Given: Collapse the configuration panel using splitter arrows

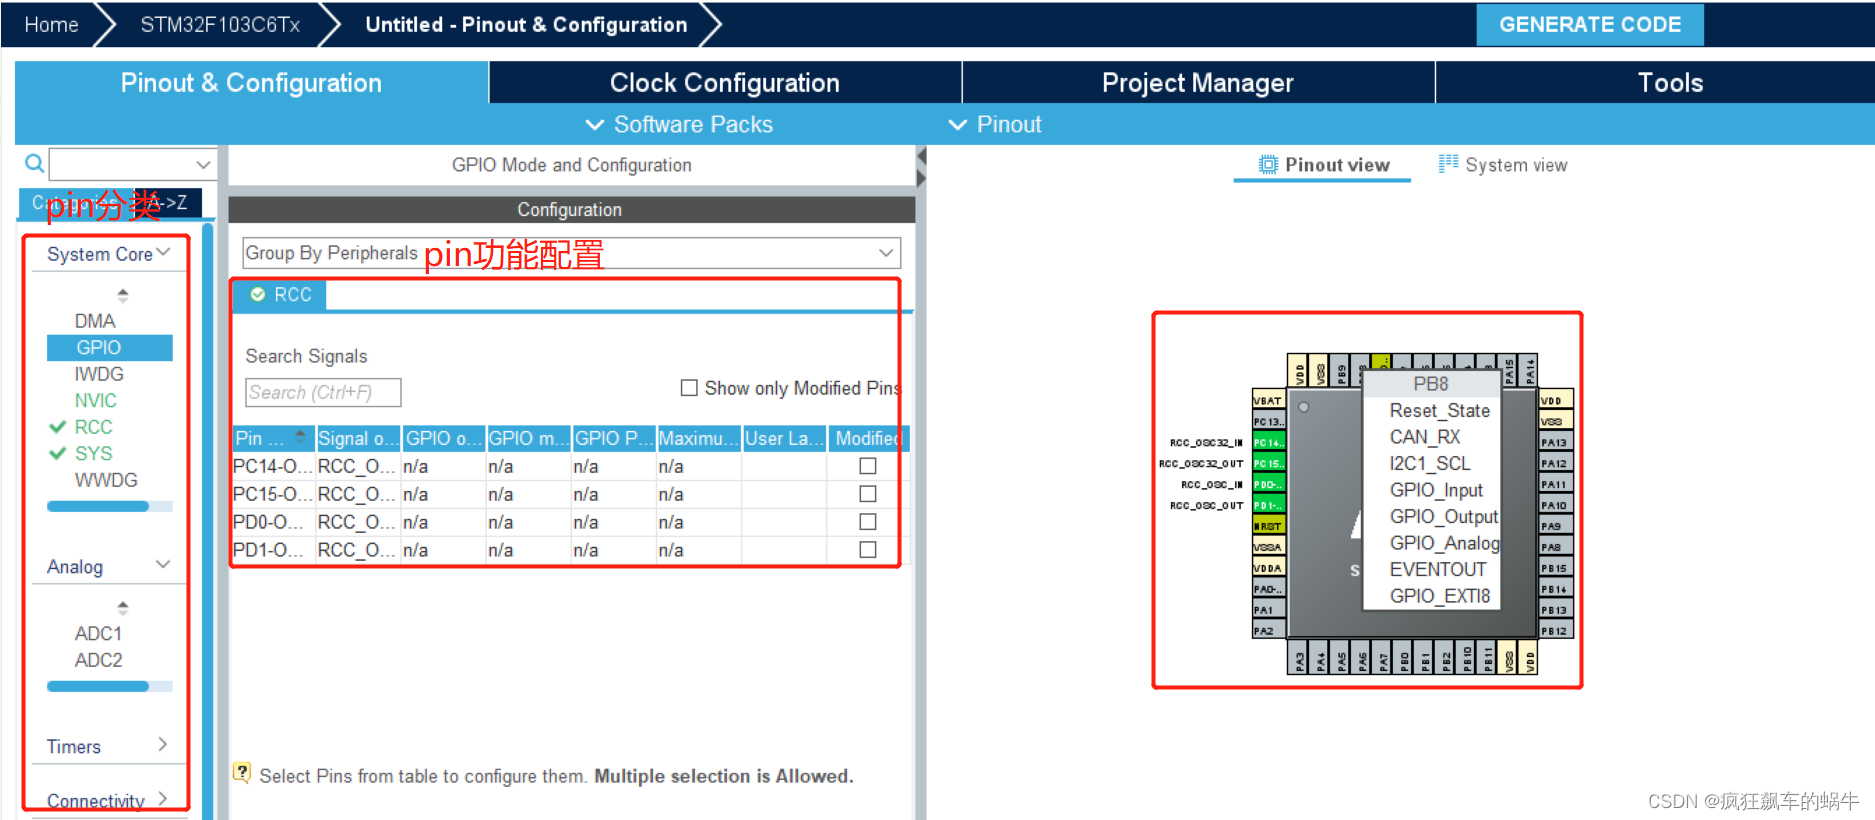Looking at the screenshot, I should (921, 167).
